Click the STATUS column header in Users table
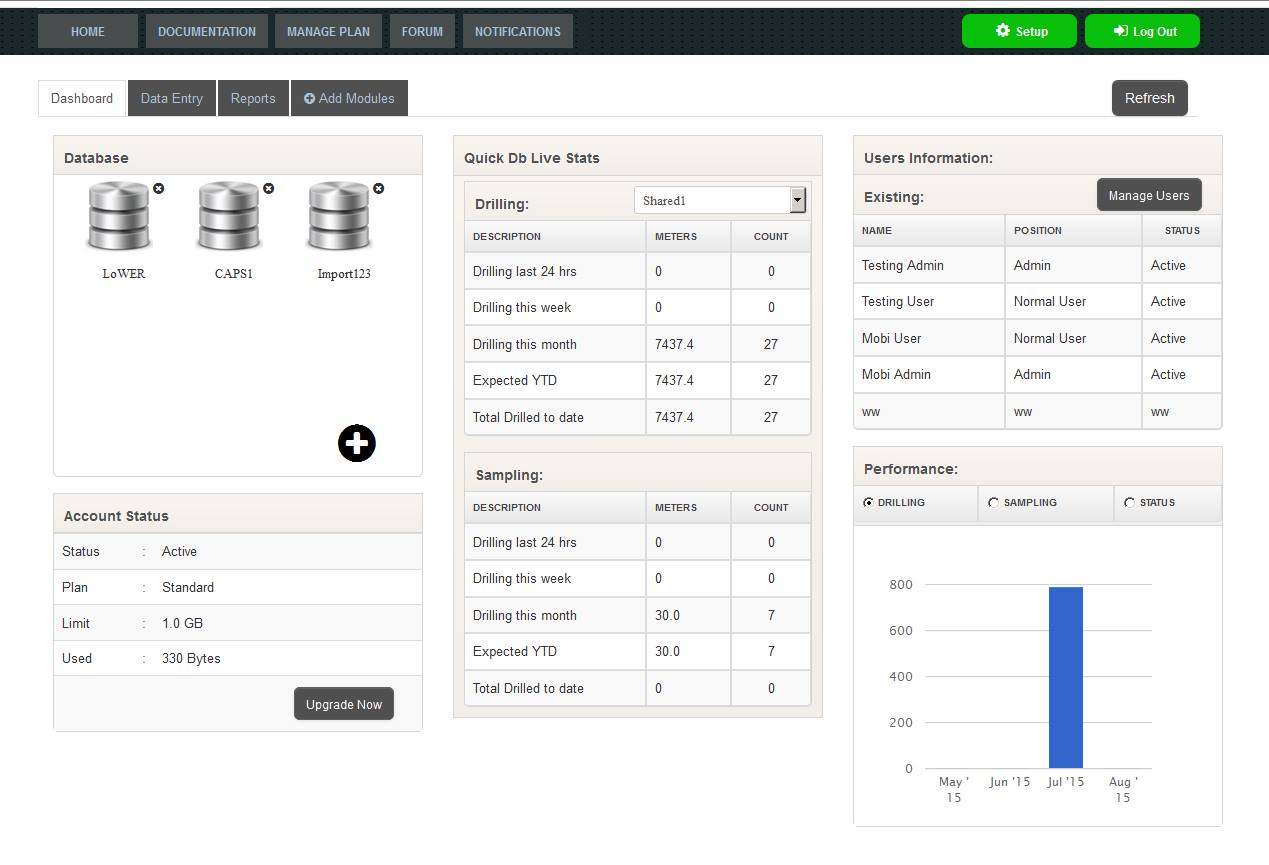The image size is (1269, 865). (x=1182, y=230)
